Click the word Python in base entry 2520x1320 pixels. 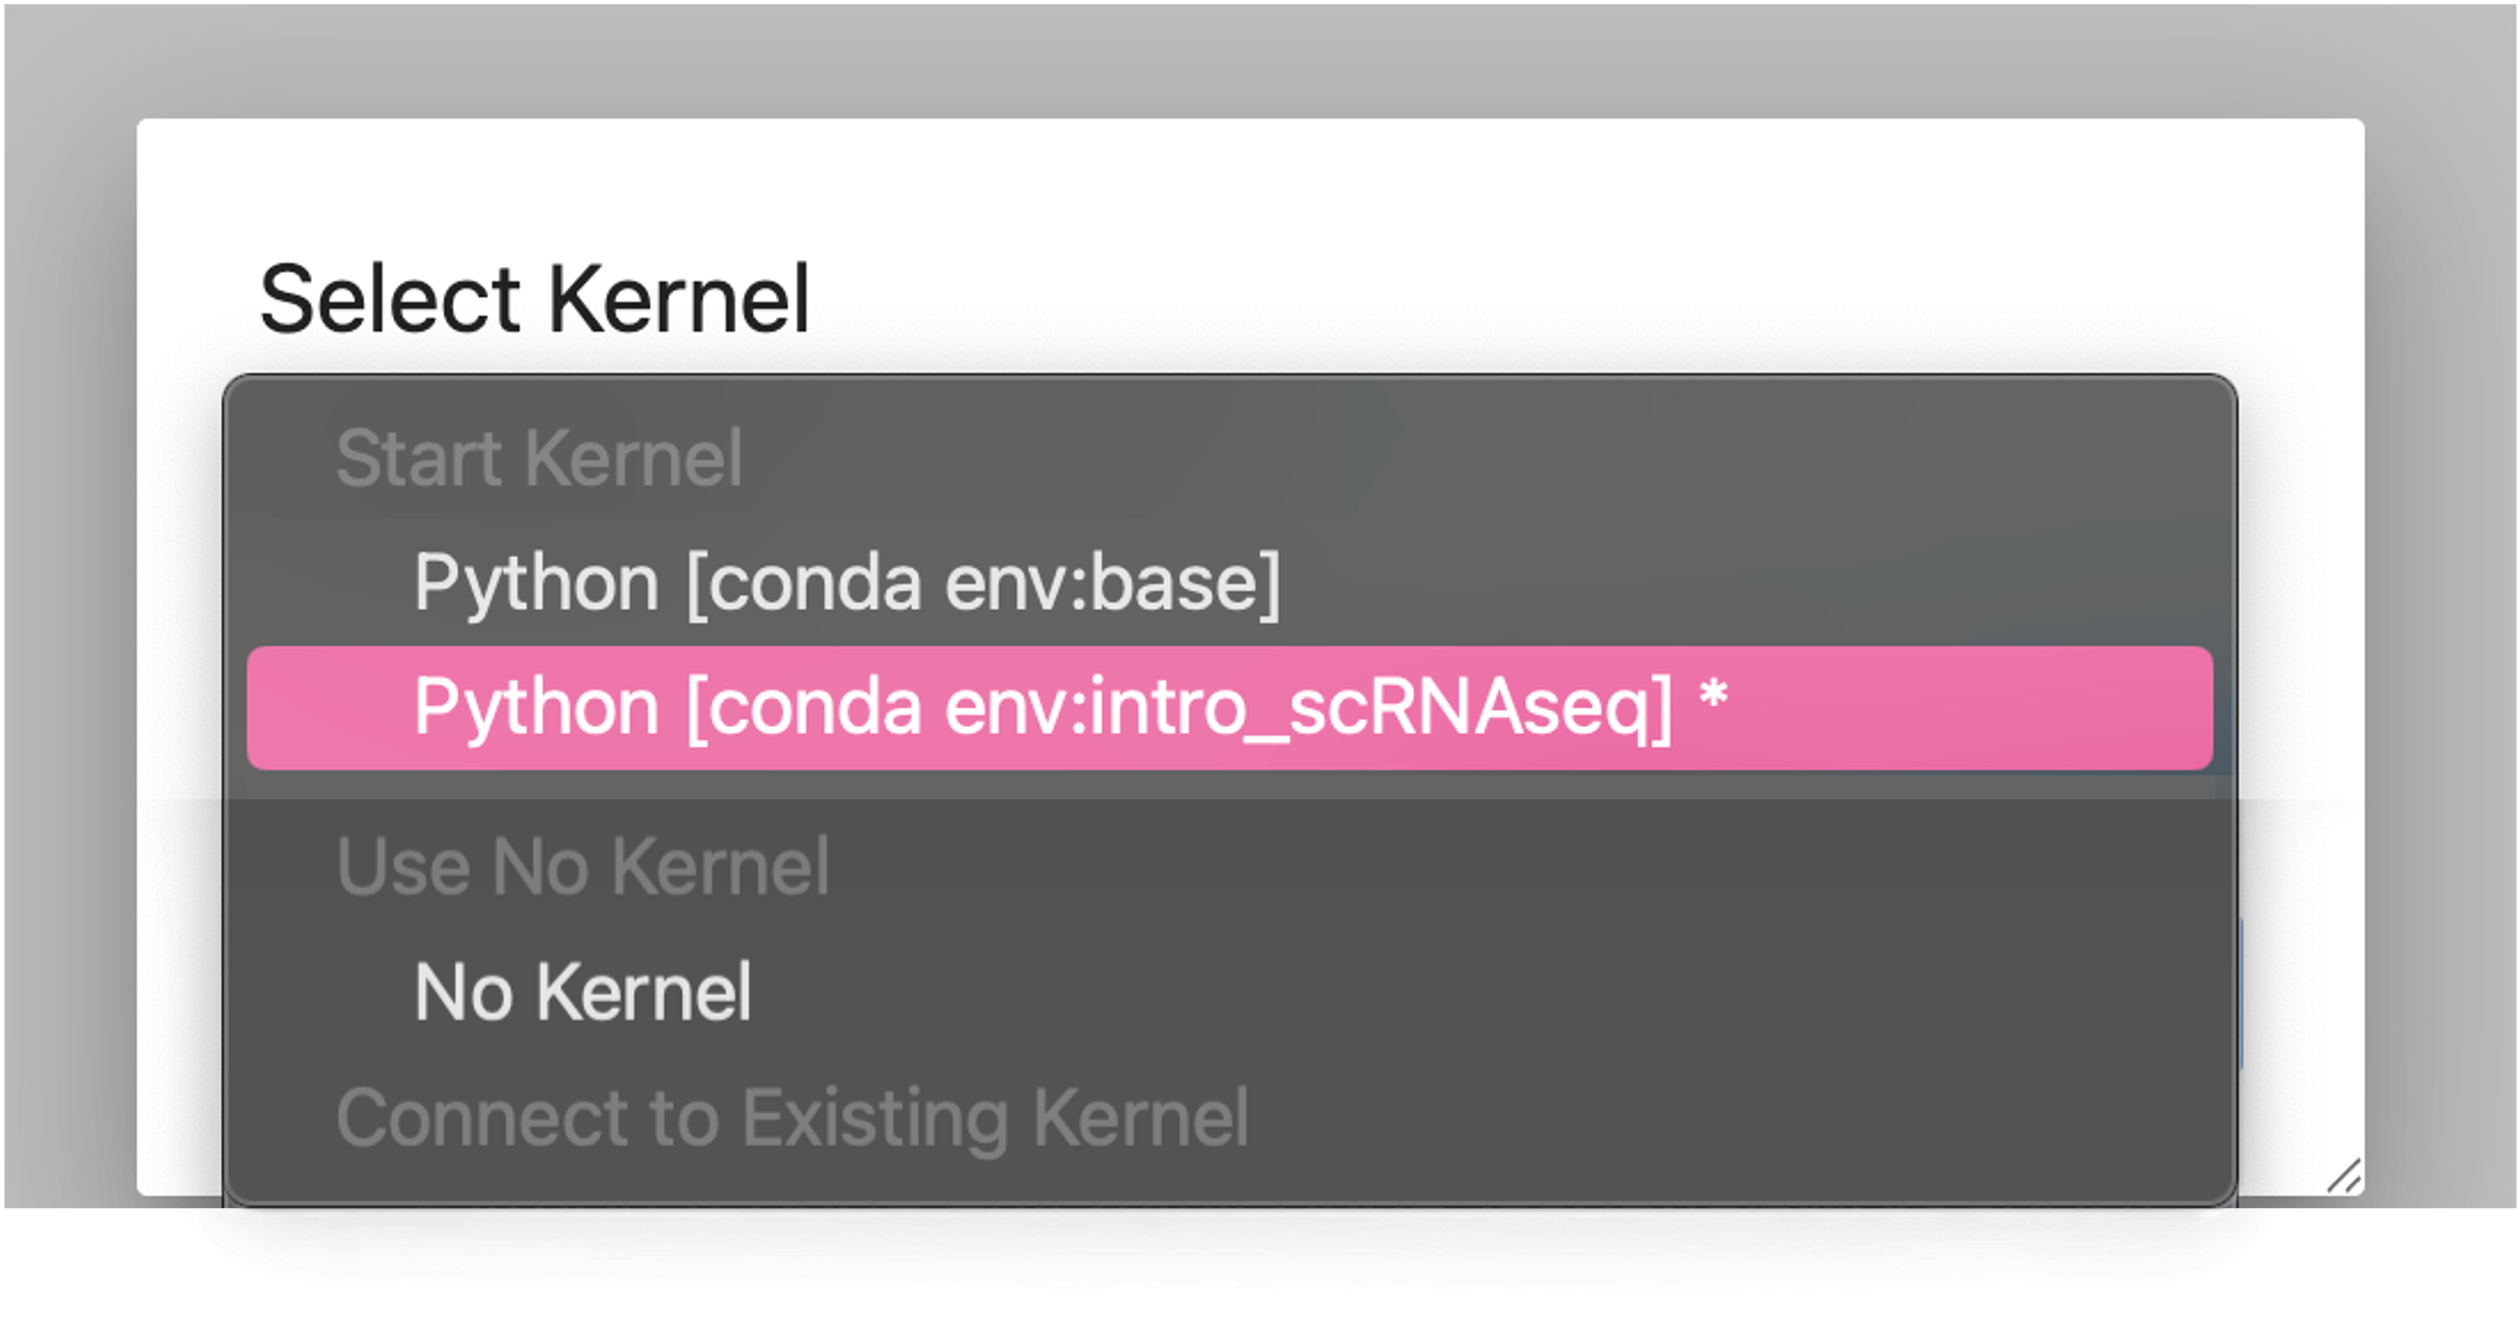click(x=536, y=584)
